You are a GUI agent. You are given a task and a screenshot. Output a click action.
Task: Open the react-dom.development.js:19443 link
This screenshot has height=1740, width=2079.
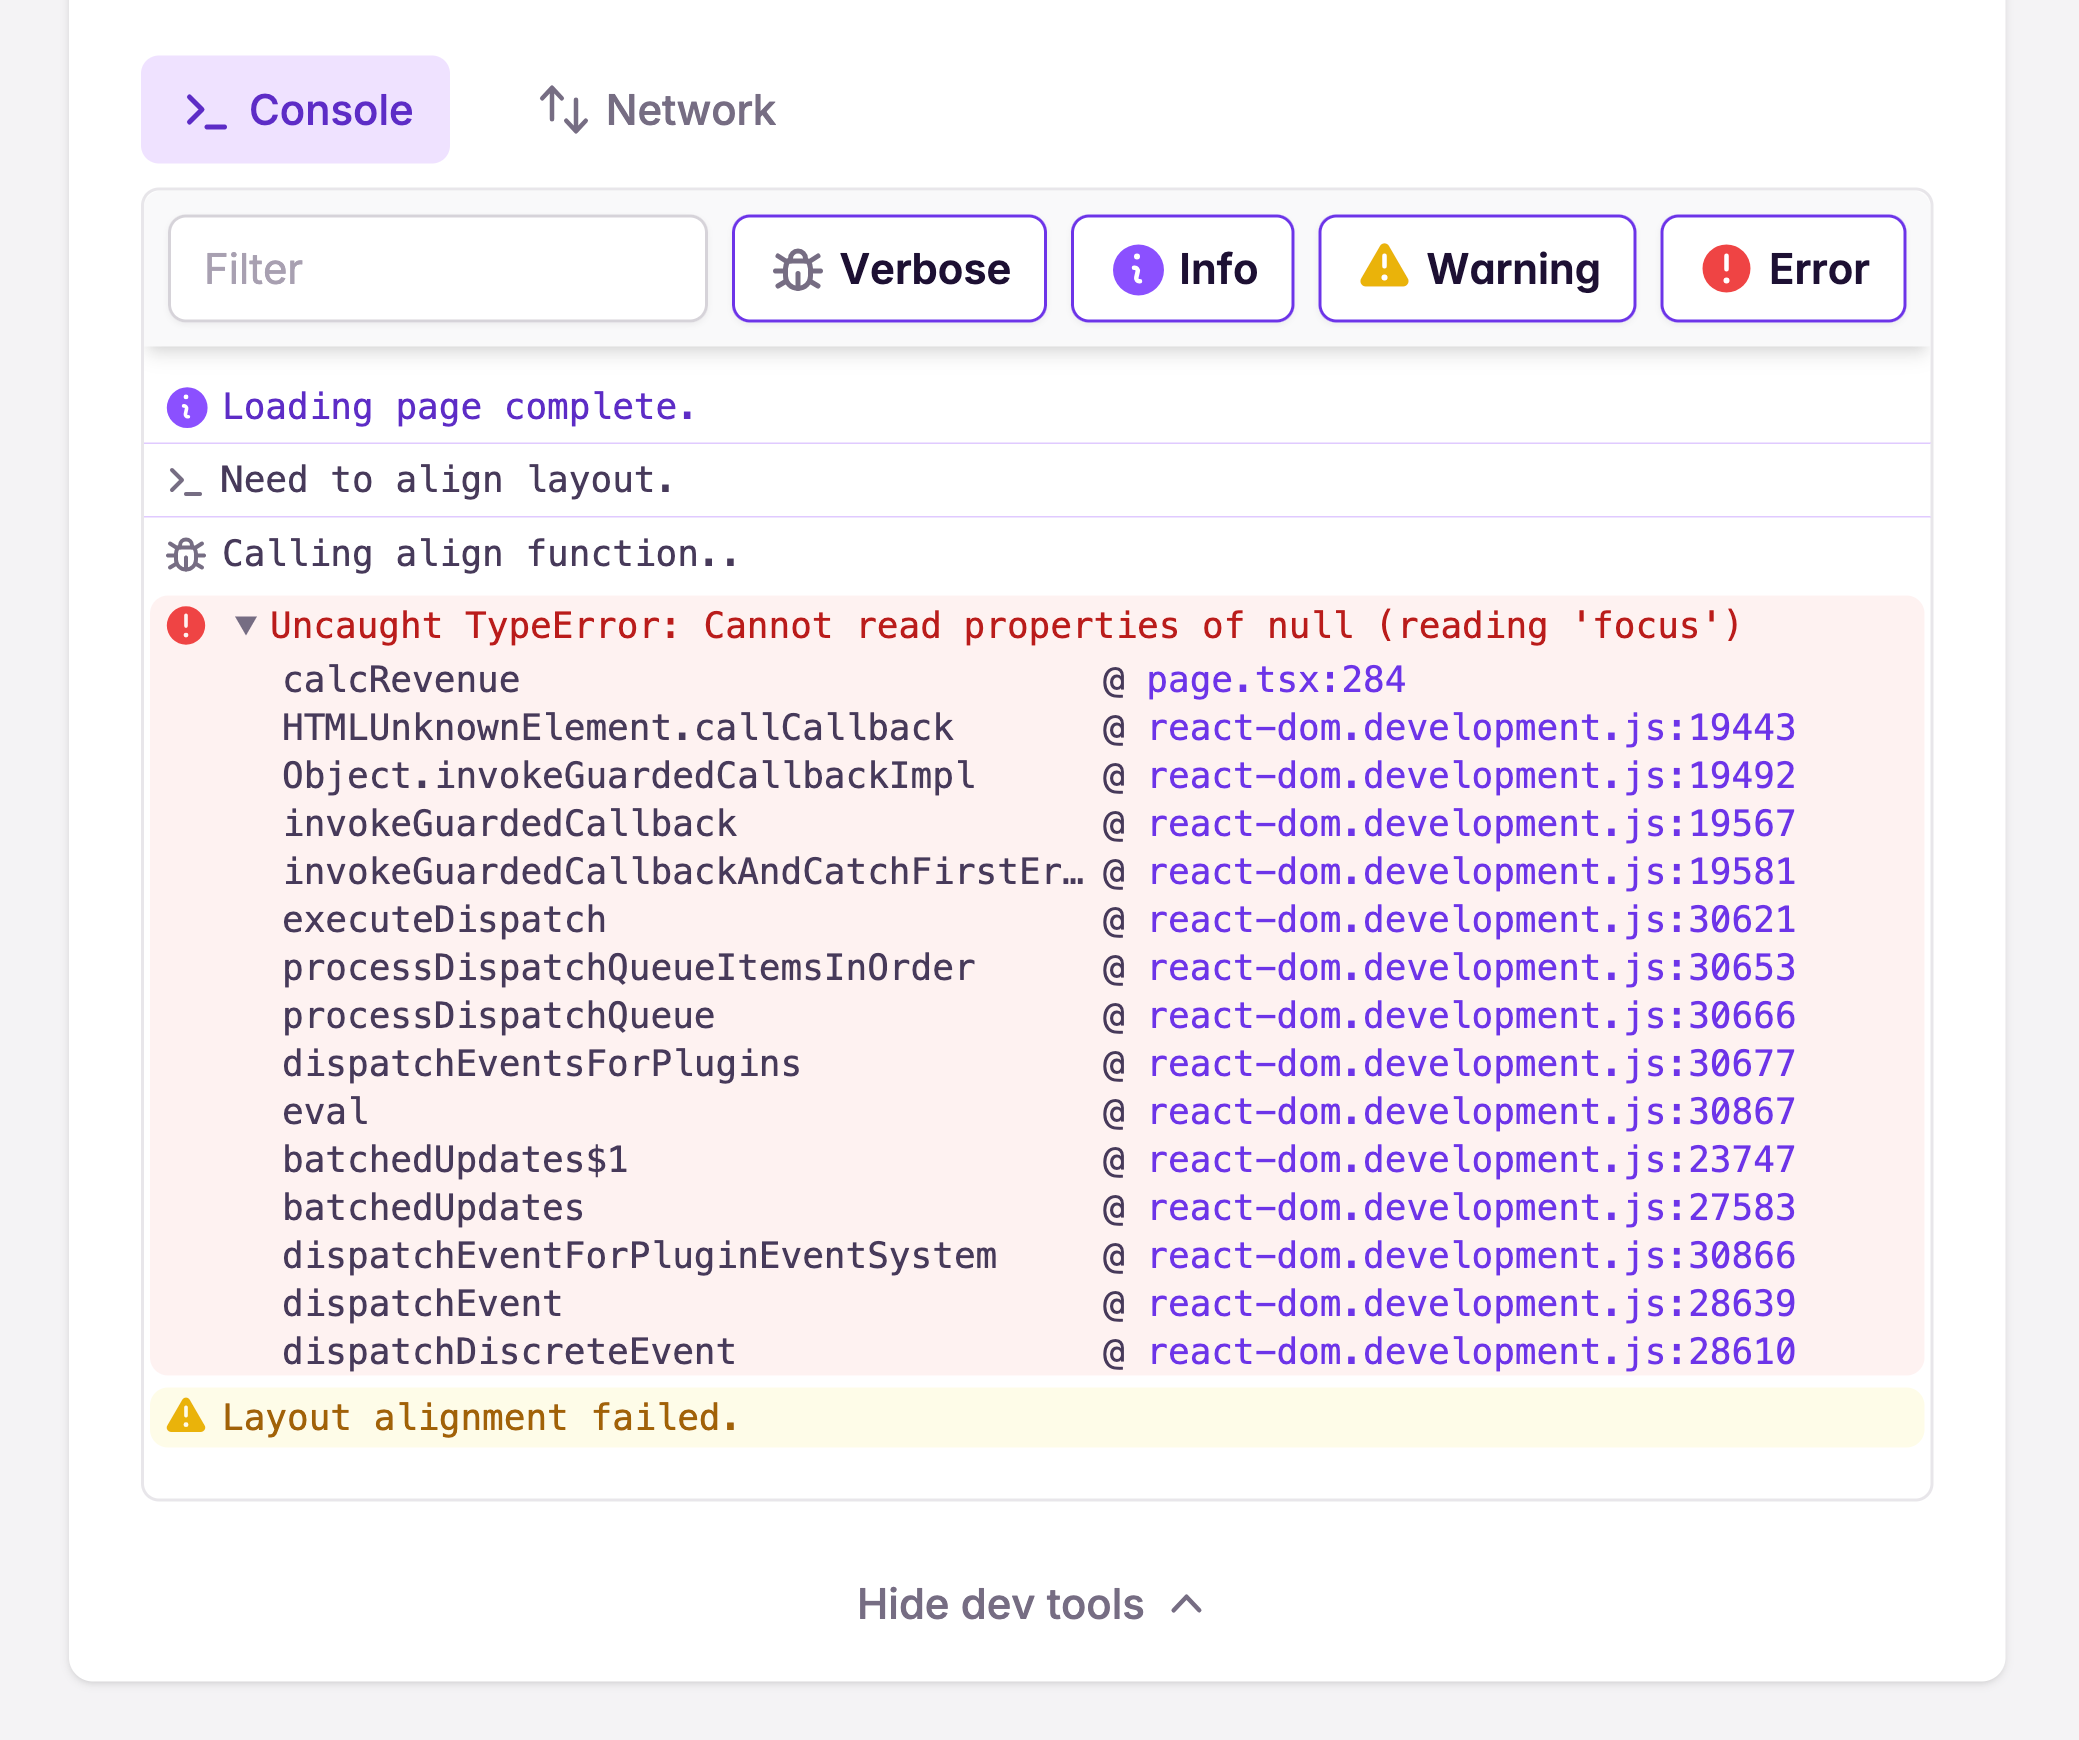pyautogui.click(x=1471, y=728)
